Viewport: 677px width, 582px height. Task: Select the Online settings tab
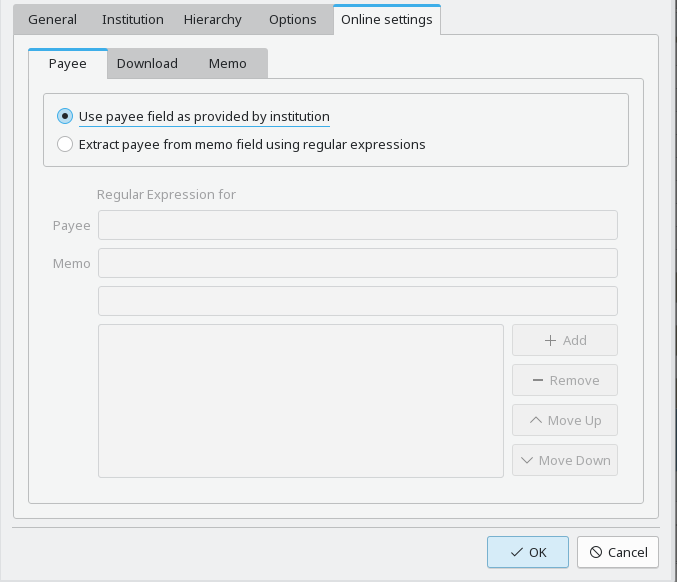click(x=386, y=19)
